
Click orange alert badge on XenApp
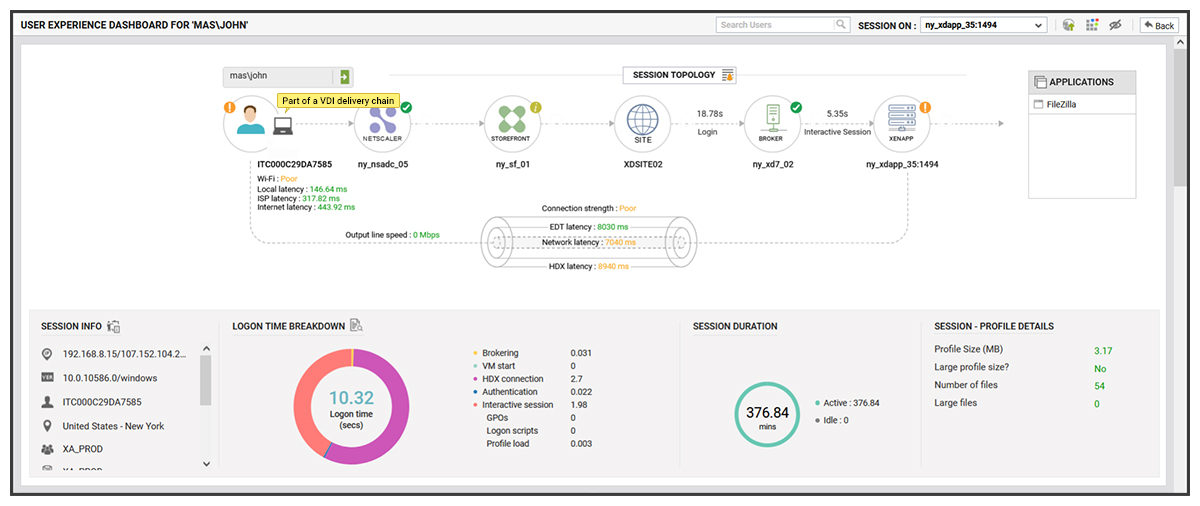925,107
